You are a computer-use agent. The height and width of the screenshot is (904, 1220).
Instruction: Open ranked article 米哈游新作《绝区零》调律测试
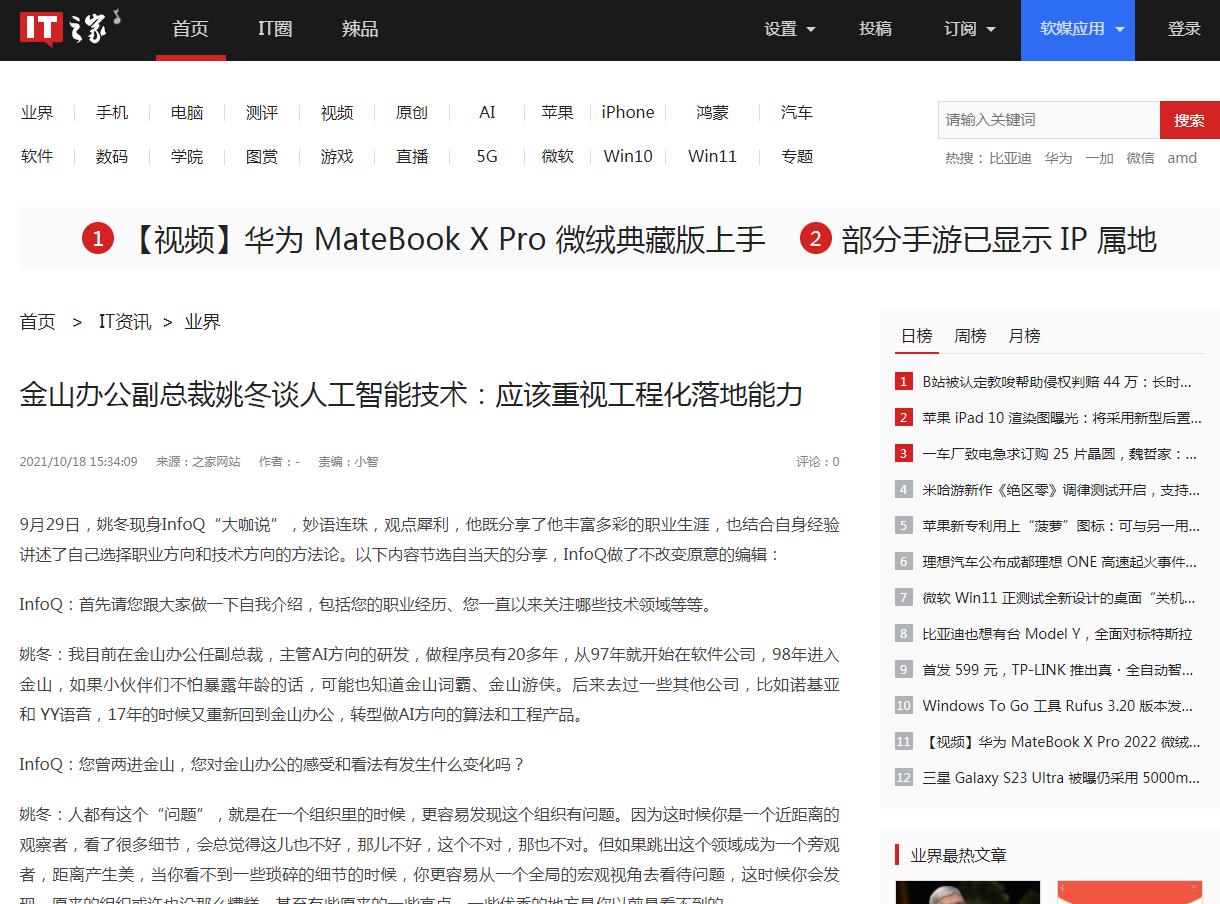click(1061, 490)
